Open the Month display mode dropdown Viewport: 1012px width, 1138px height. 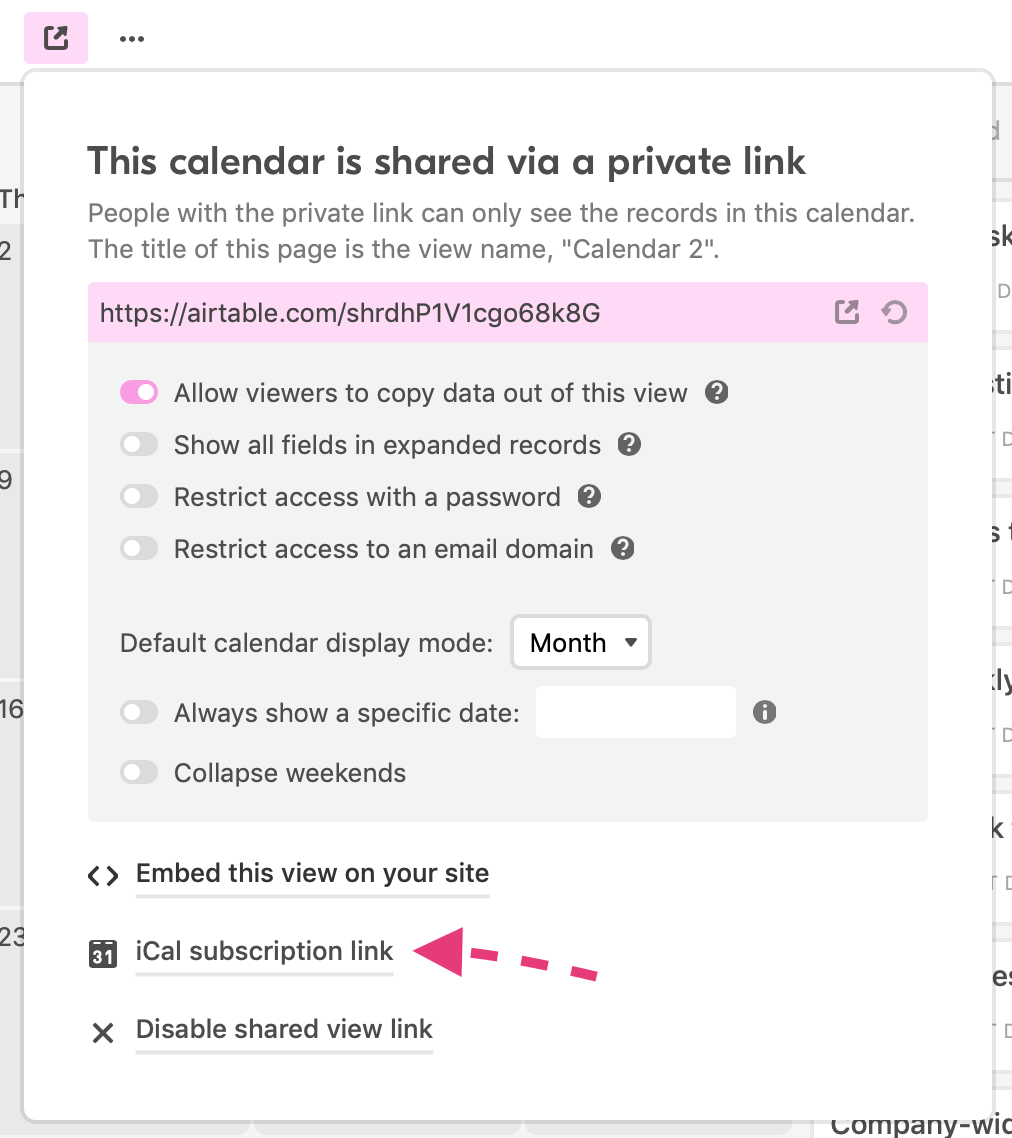coord(581,642)
